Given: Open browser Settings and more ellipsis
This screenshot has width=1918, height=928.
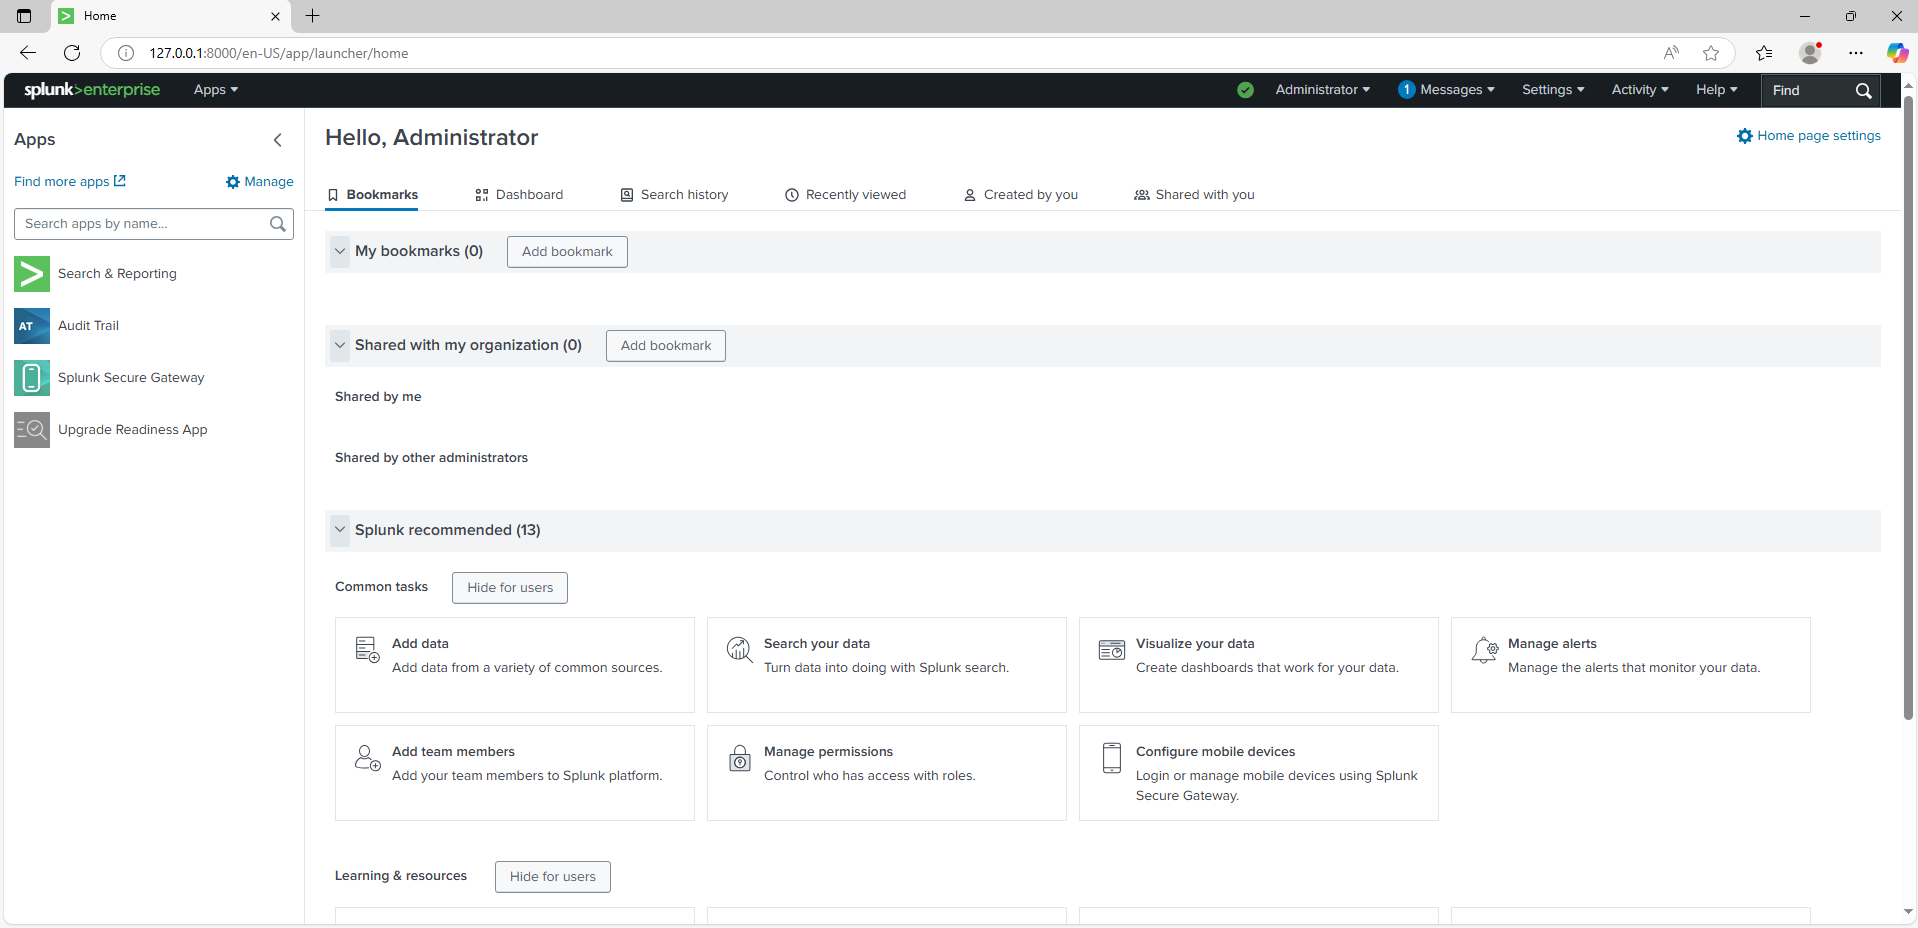Looking at the screenshot, I should [1856, 53].
